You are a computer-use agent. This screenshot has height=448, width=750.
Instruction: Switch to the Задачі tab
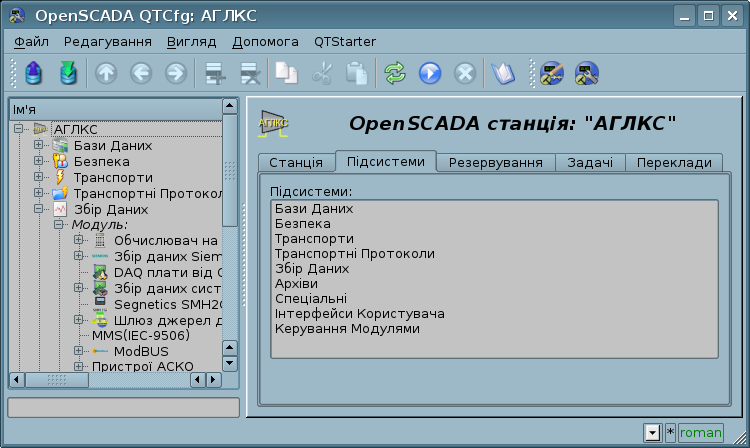[590, 162]
